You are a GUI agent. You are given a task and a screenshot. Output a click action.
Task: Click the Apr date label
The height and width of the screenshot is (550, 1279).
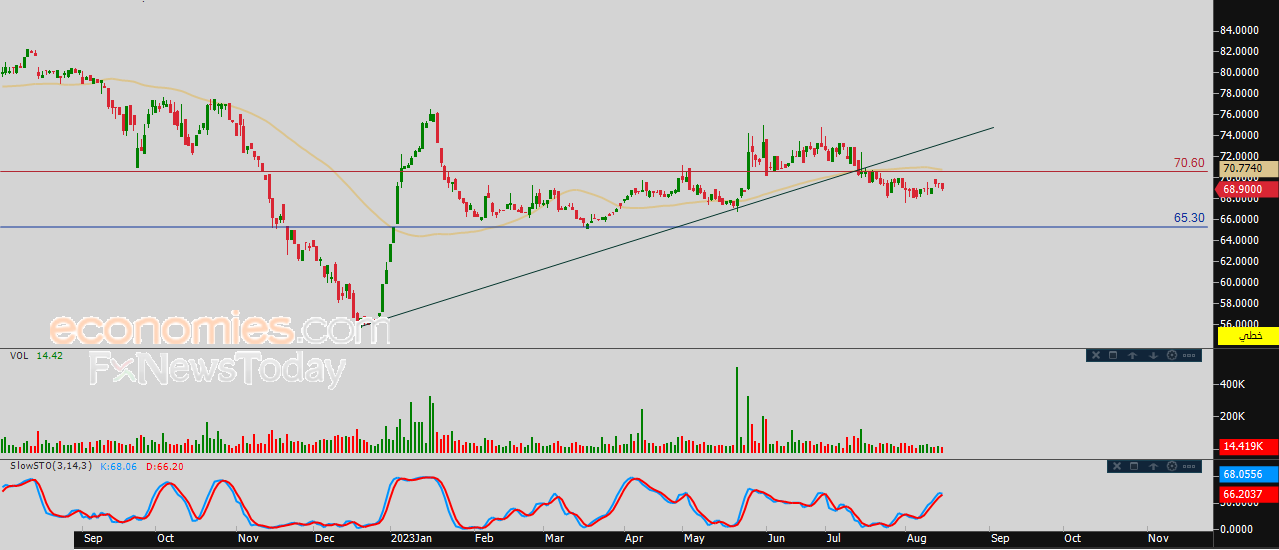point(633,538)
